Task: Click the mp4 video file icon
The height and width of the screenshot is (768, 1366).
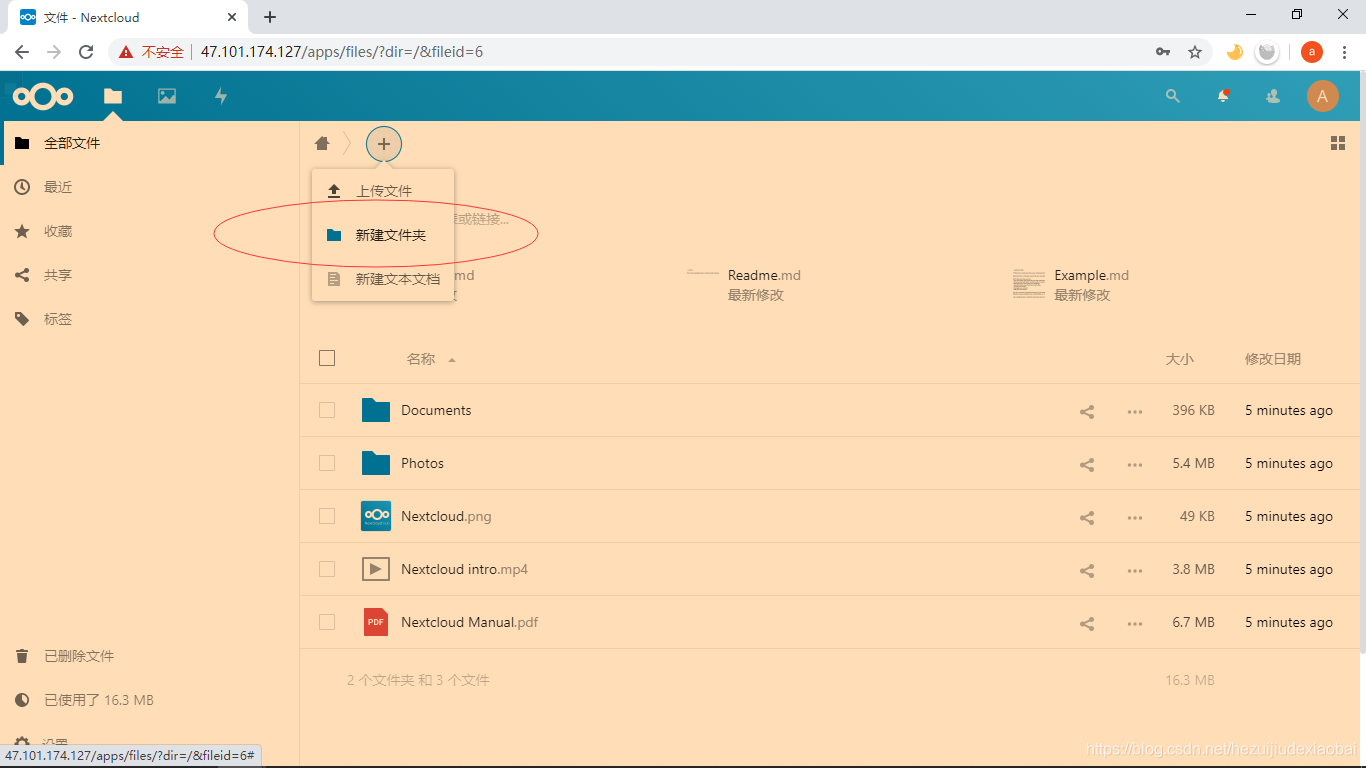Action: coord(376,569)
